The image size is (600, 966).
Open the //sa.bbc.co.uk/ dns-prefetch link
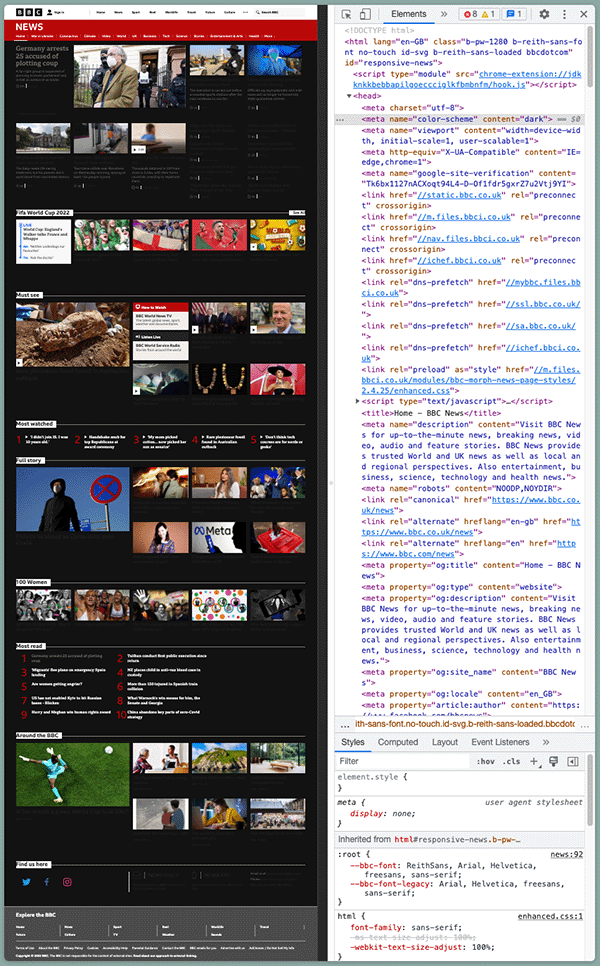click(541, 325)
